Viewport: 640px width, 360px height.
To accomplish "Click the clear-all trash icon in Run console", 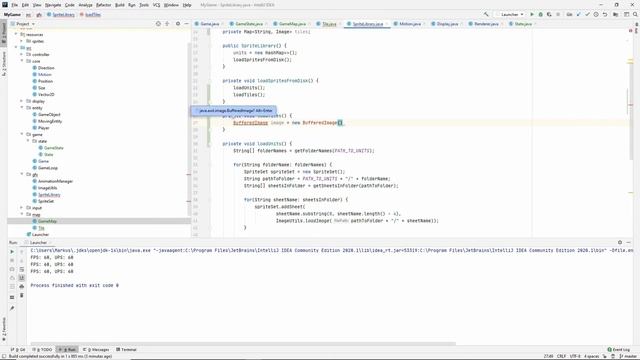I will tap(22, 295).
